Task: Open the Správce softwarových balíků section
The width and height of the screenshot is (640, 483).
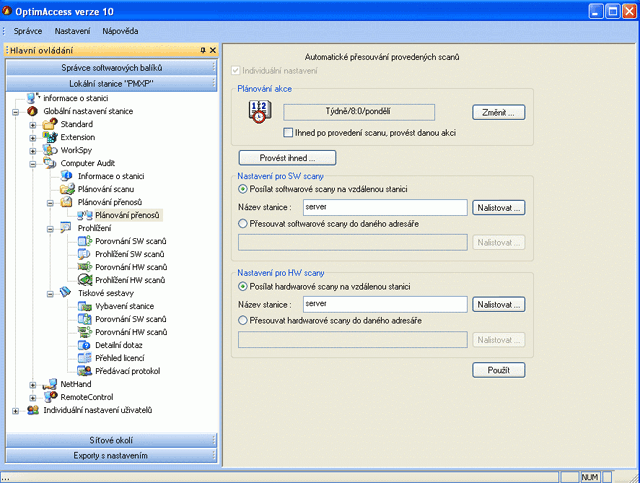Action: click(111, 67)
